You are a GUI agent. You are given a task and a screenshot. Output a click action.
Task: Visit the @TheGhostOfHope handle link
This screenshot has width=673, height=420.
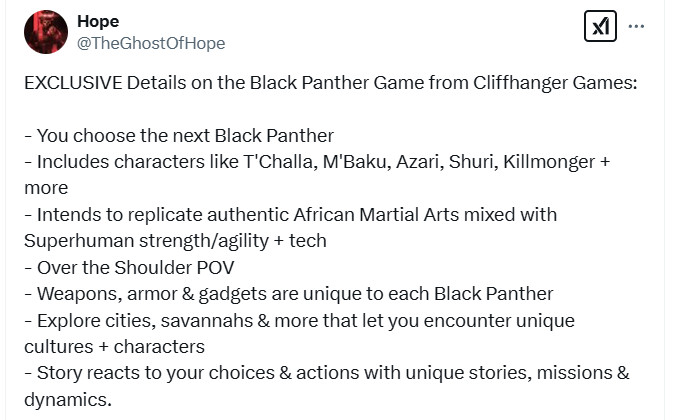(150, 43)
